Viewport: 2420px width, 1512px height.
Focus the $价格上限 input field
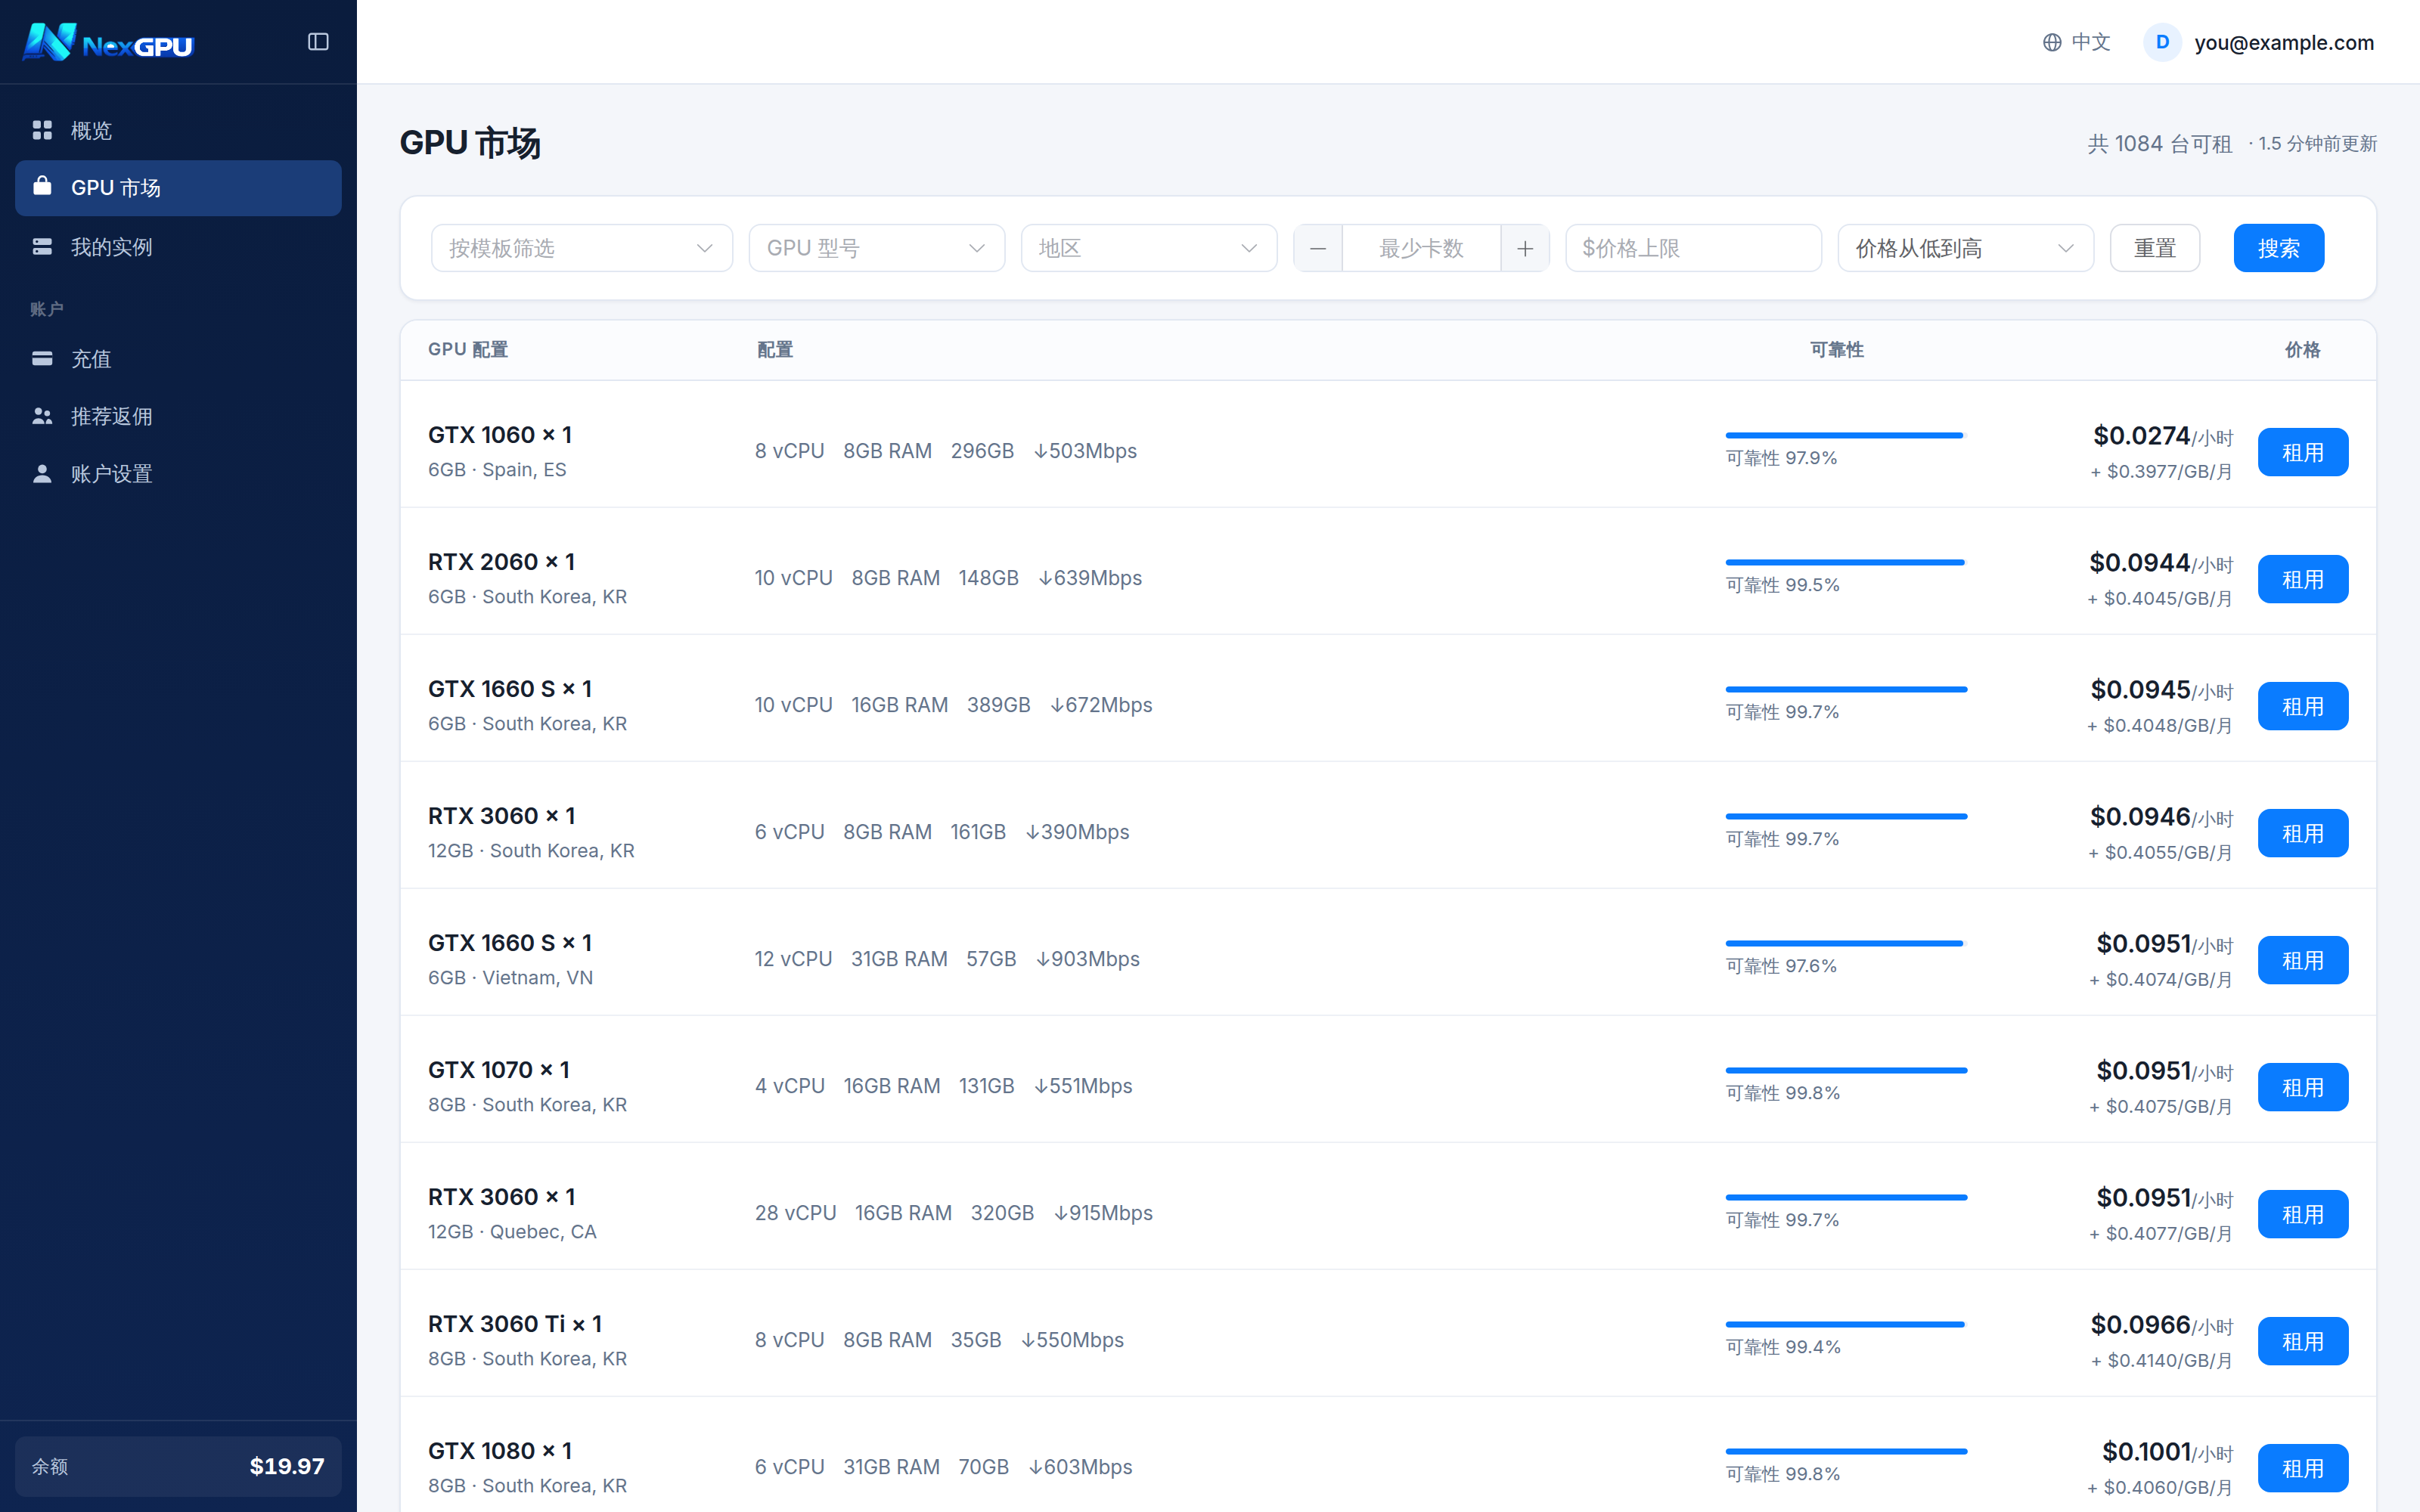coord(1693,248)
